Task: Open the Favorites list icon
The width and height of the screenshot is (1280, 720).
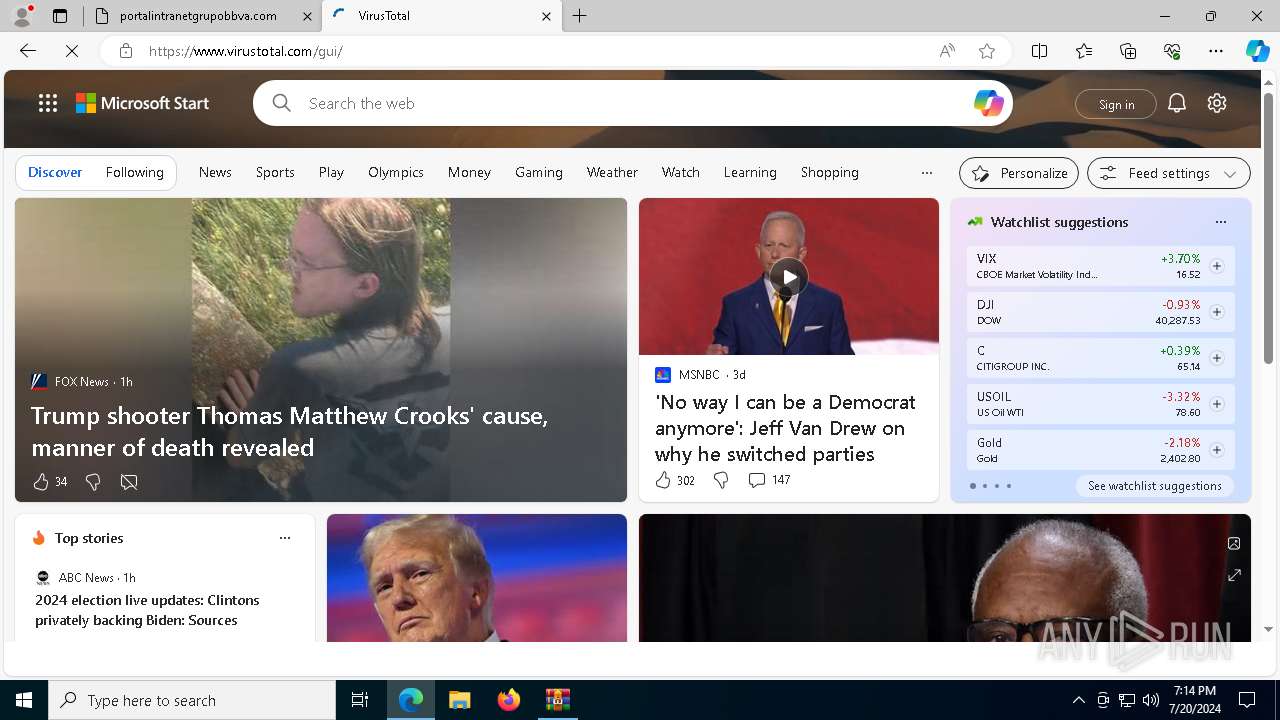Action: click(1084, 51)
